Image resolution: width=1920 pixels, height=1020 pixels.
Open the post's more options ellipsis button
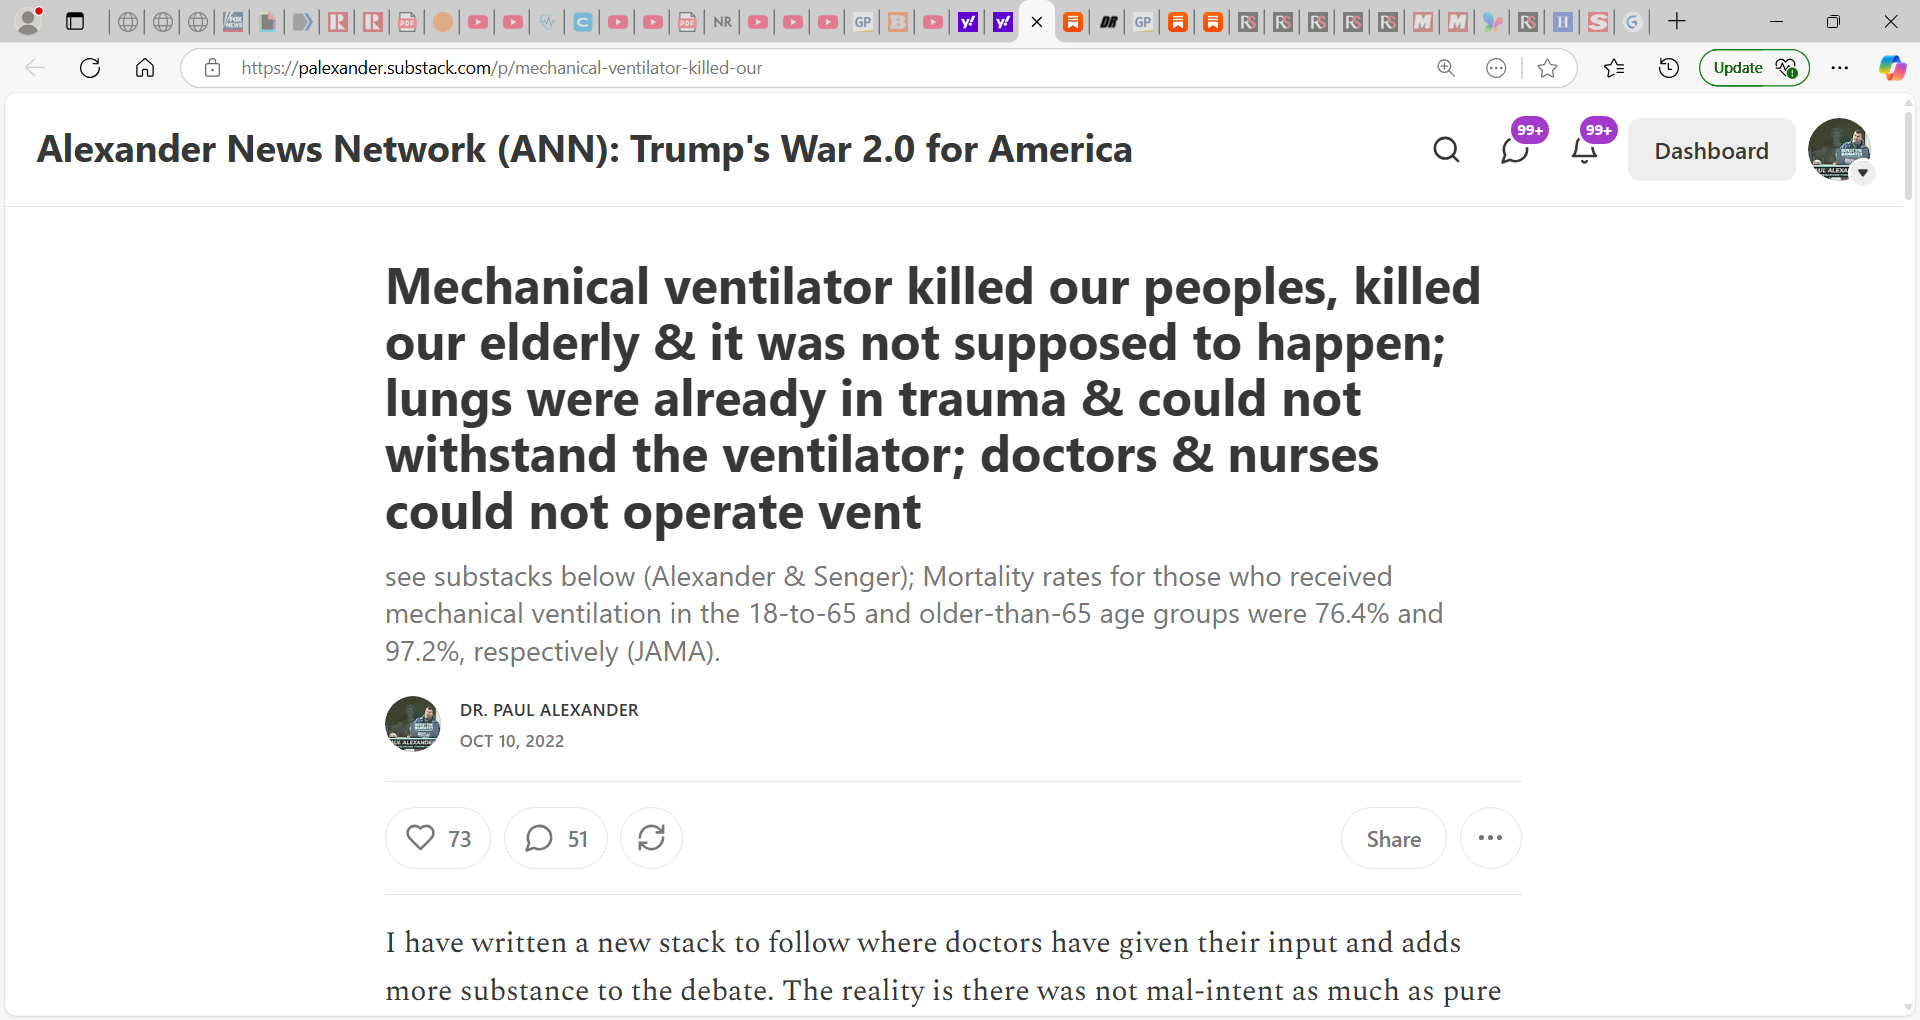[x=1490, y=838]
